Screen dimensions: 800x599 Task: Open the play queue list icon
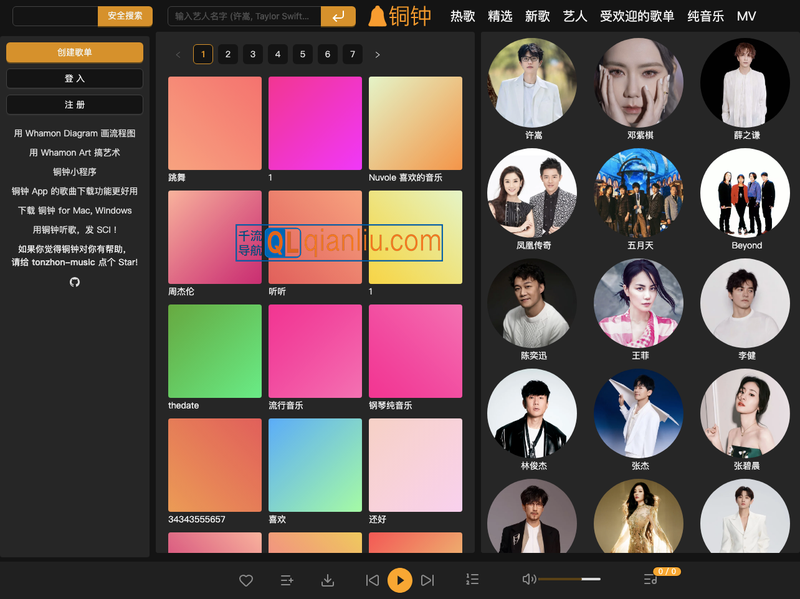tap(650, 580)
